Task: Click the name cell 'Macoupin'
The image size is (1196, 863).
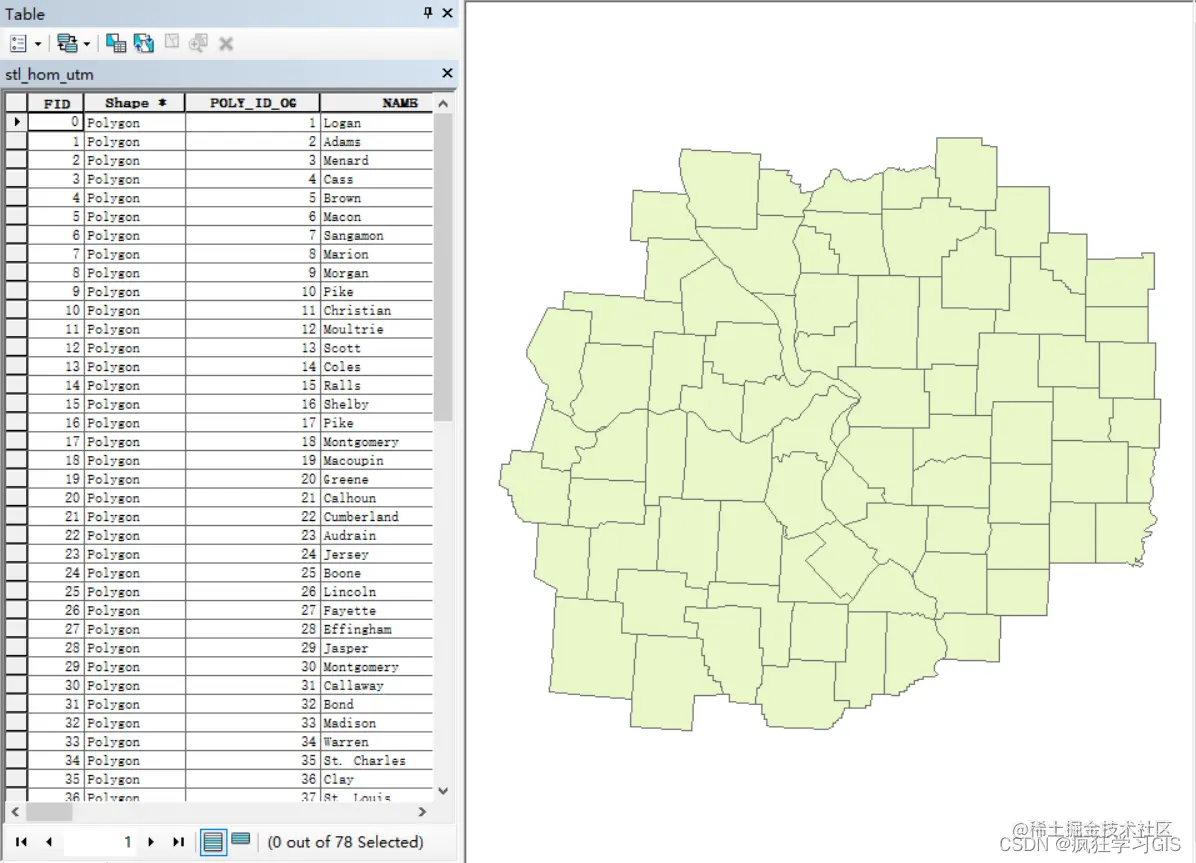Action: pyautogui.click(x=376, y=460)
